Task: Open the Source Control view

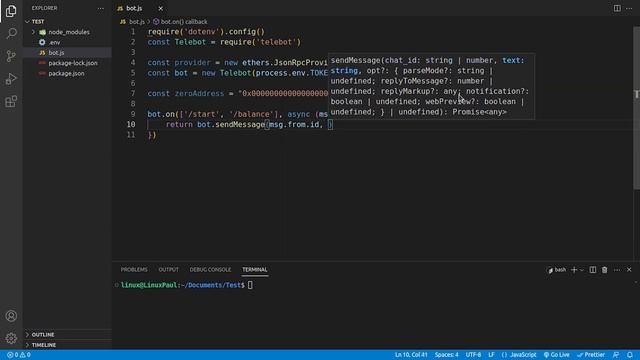Action: tap(11, 56)
